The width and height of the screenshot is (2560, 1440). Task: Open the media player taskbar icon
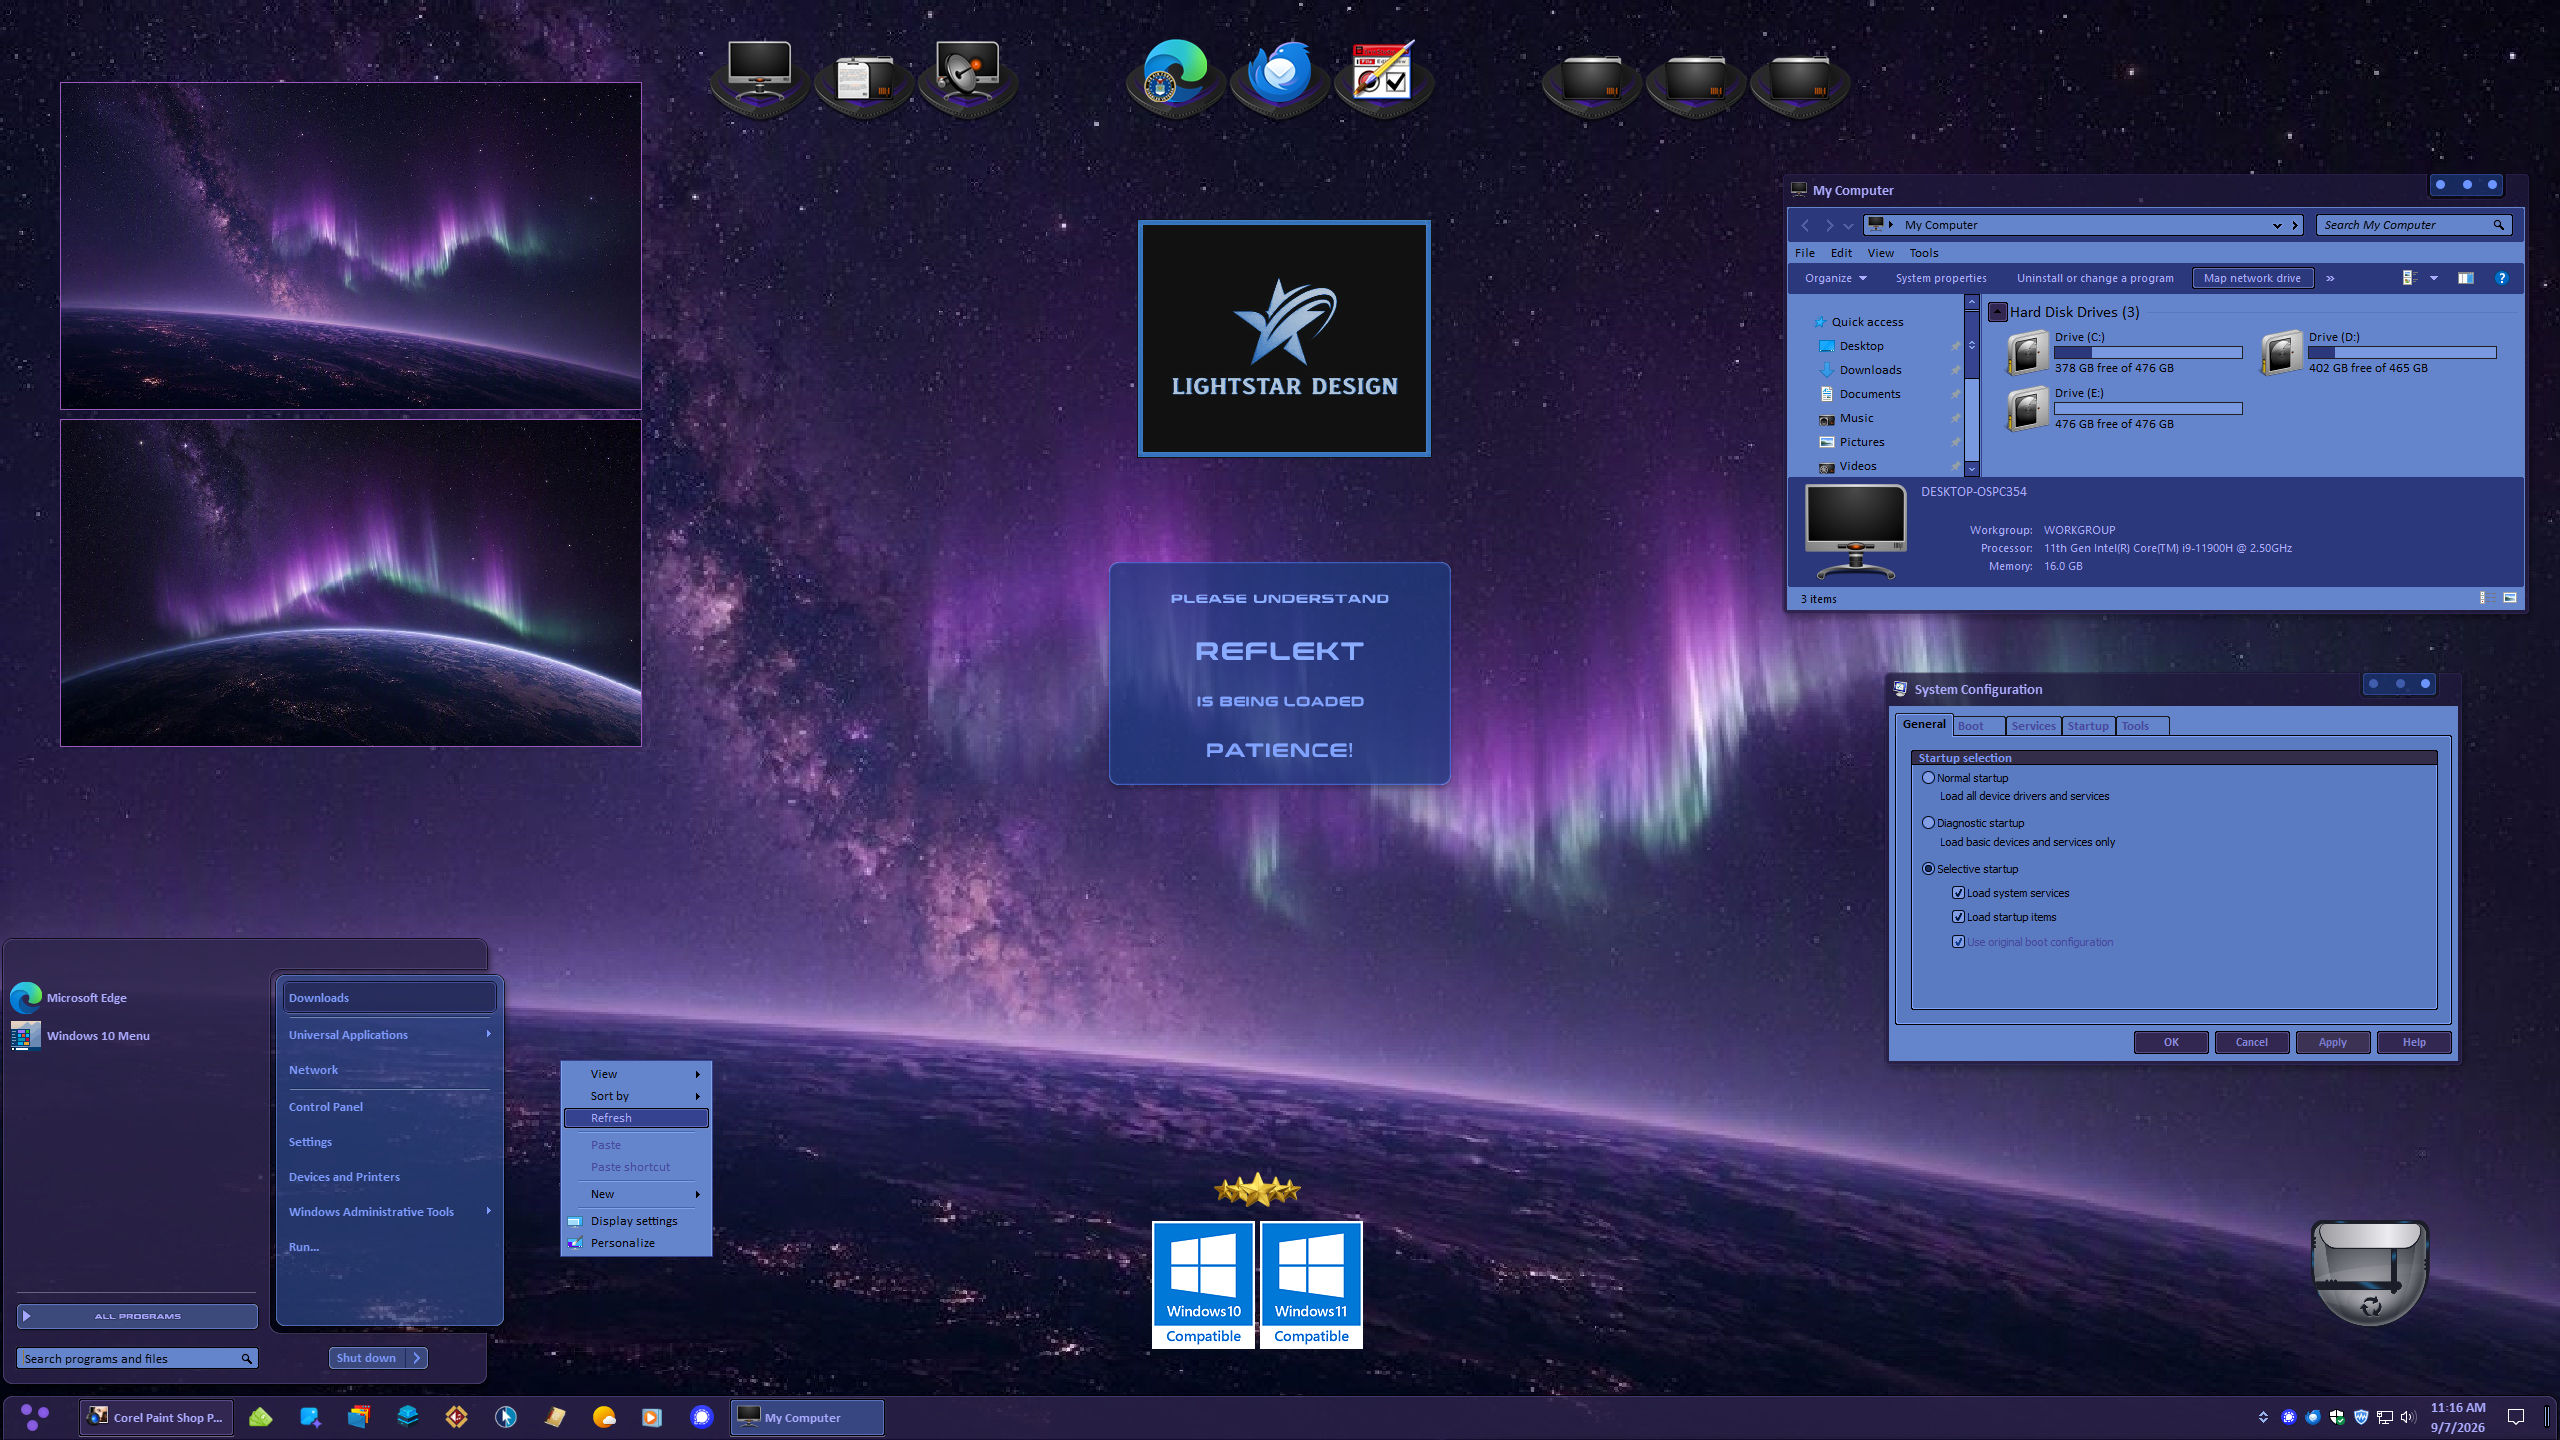coord(652,1417)
